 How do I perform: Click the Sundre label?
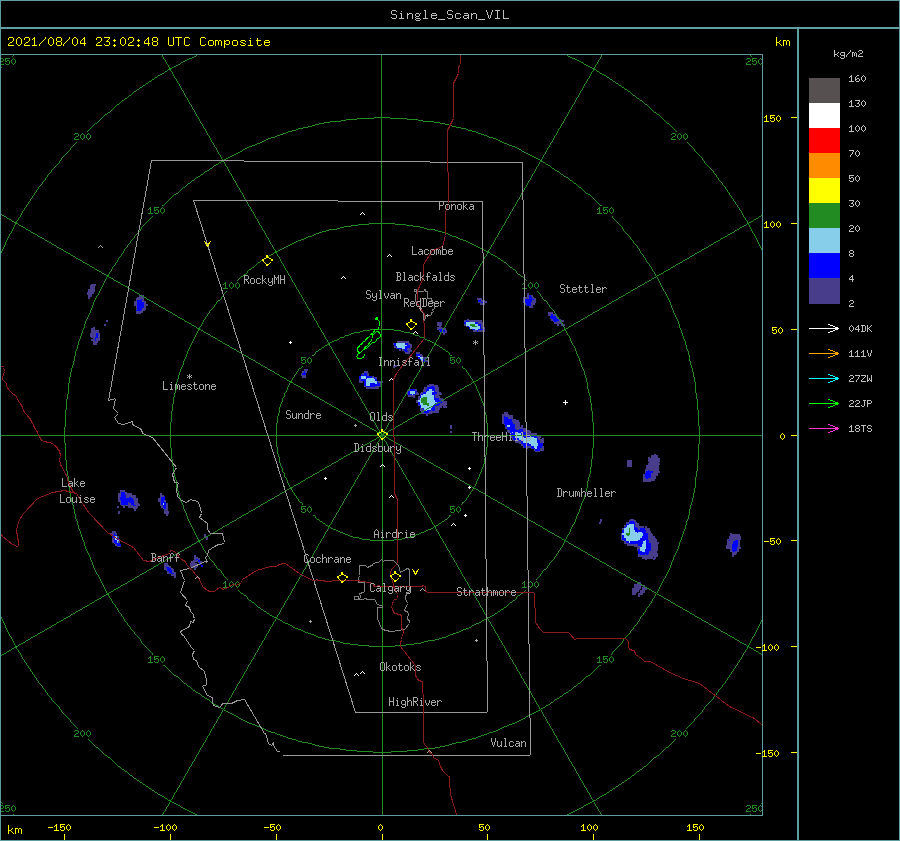tap(303, 415)
